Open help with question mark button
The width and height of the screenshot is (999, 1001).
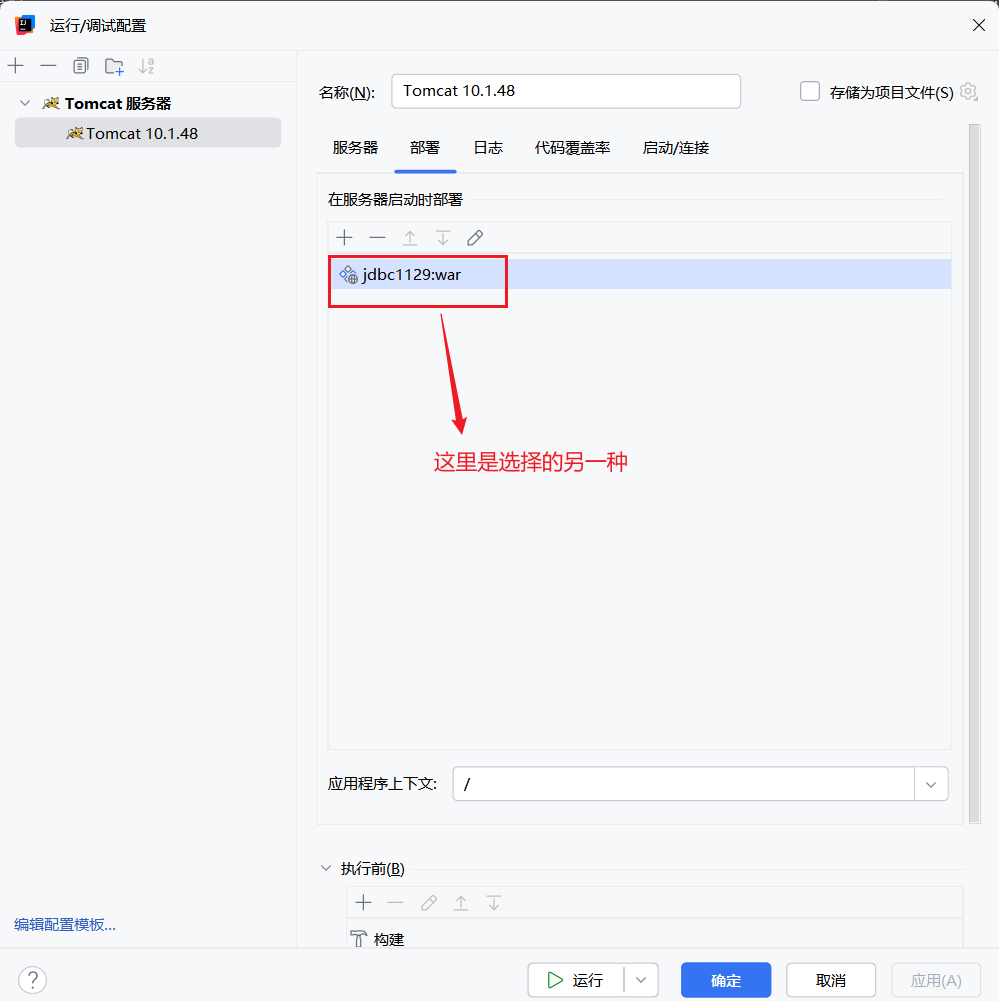pos(33,980)
